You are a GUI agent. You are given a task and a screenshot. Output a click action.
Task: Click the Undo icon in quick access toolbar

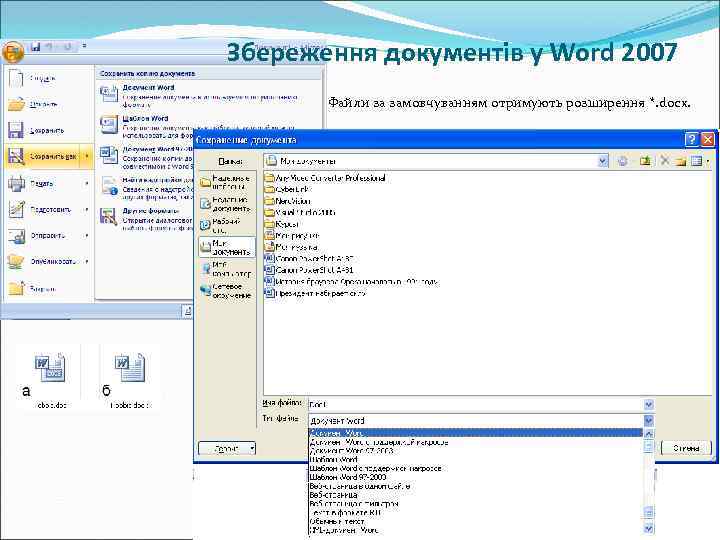point(50,46)
